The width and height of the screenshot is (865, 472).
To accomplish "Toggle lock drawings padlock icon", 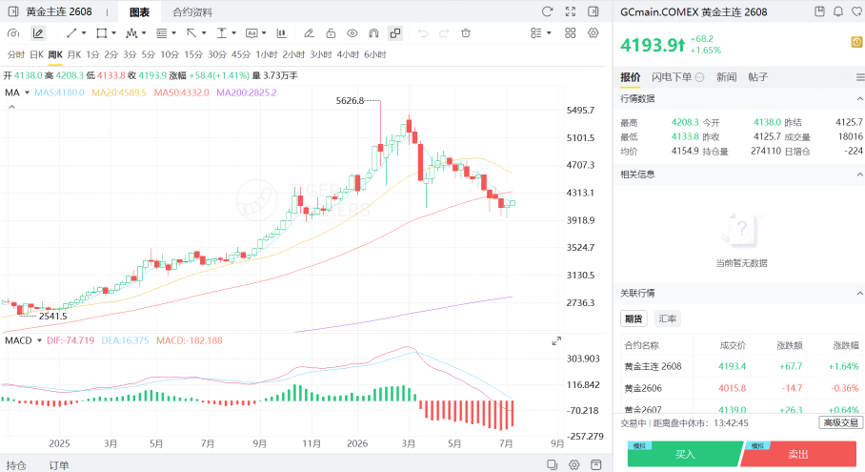I will (x=330, y=34).
